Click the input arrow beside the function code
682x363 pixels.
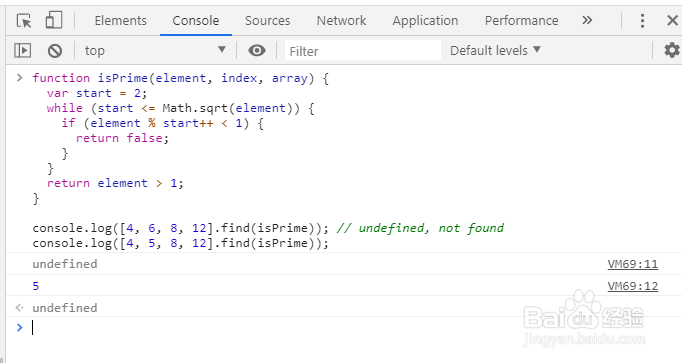tap(19, 78)
